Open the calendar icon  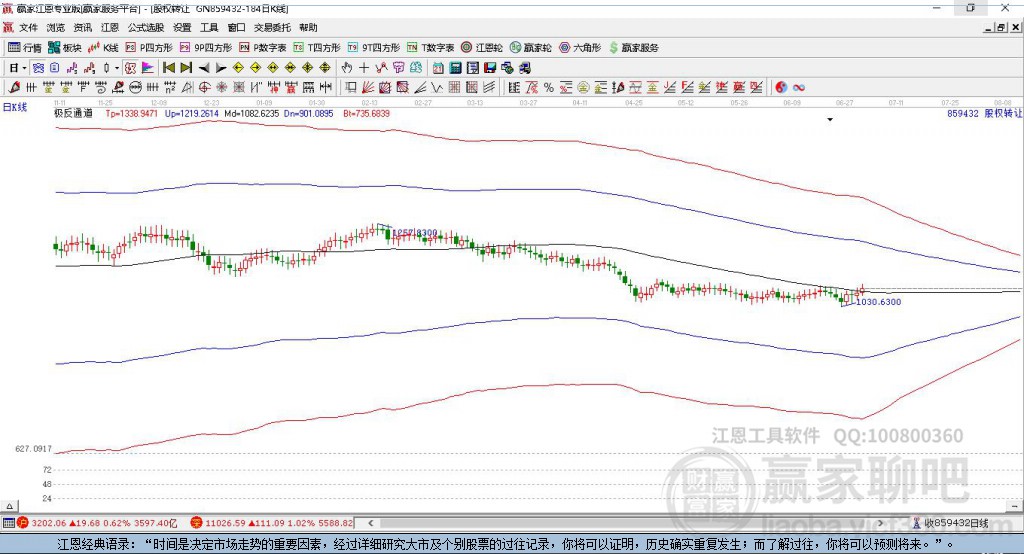click(438, 68)
